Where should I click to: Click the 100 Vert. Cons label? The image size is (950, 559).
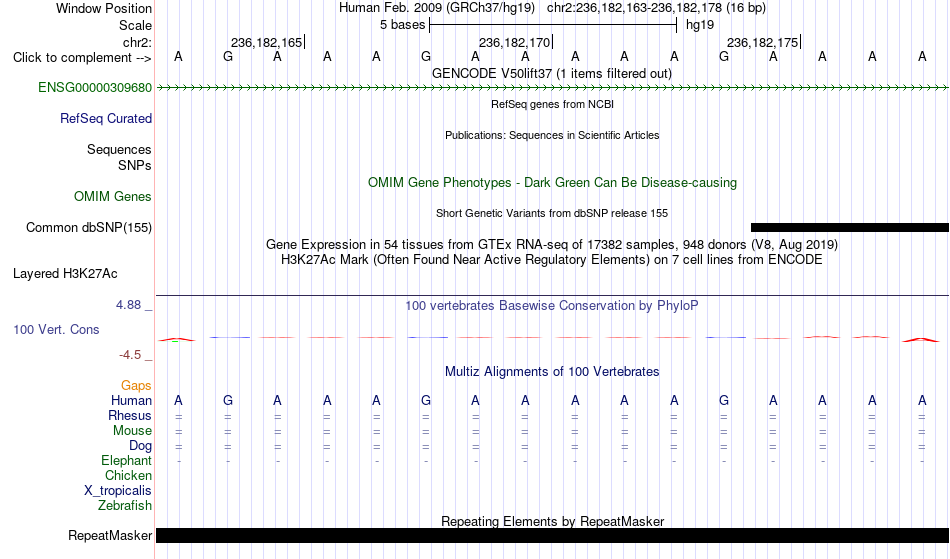56,329
